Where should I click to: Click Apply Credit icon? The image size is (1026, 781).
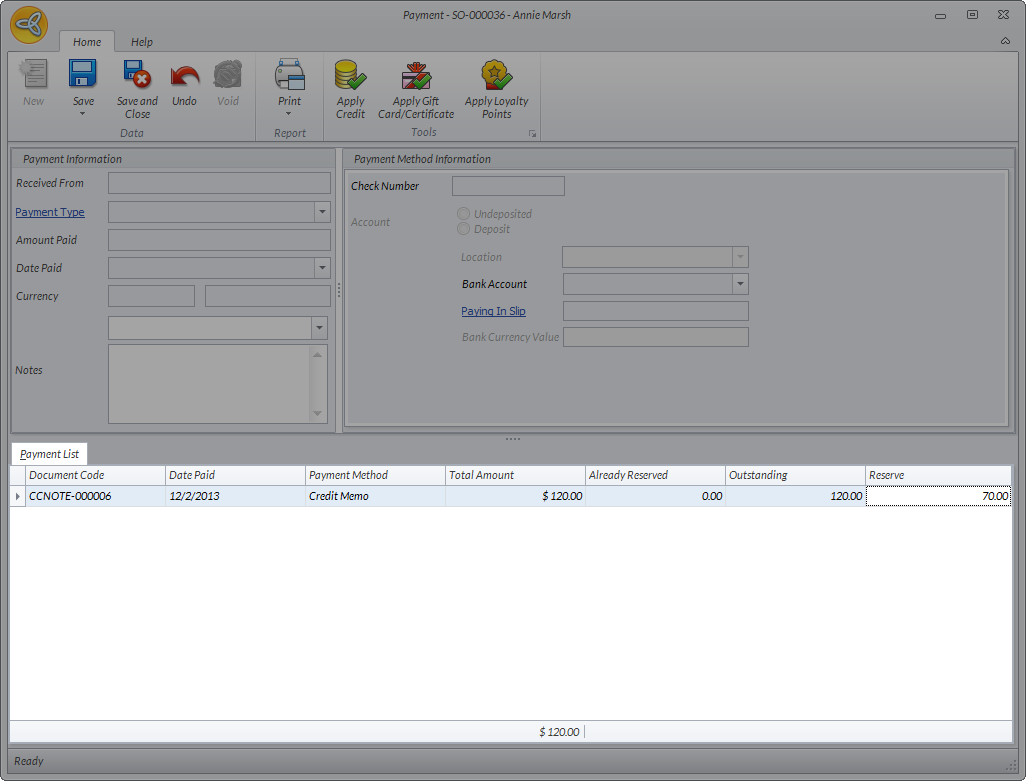[x=350, y=76]
